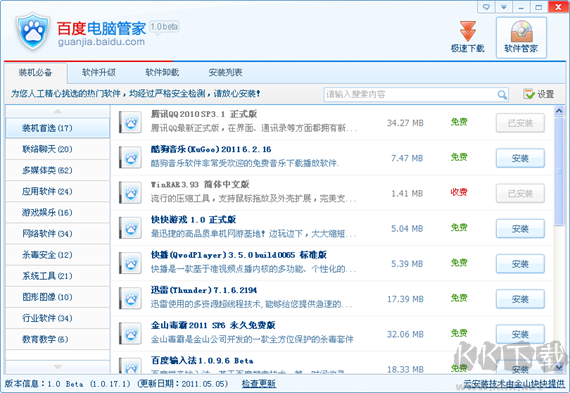Expand category list with up arrow
Viewport: 570px width, 393px height.
coord(57,111)
